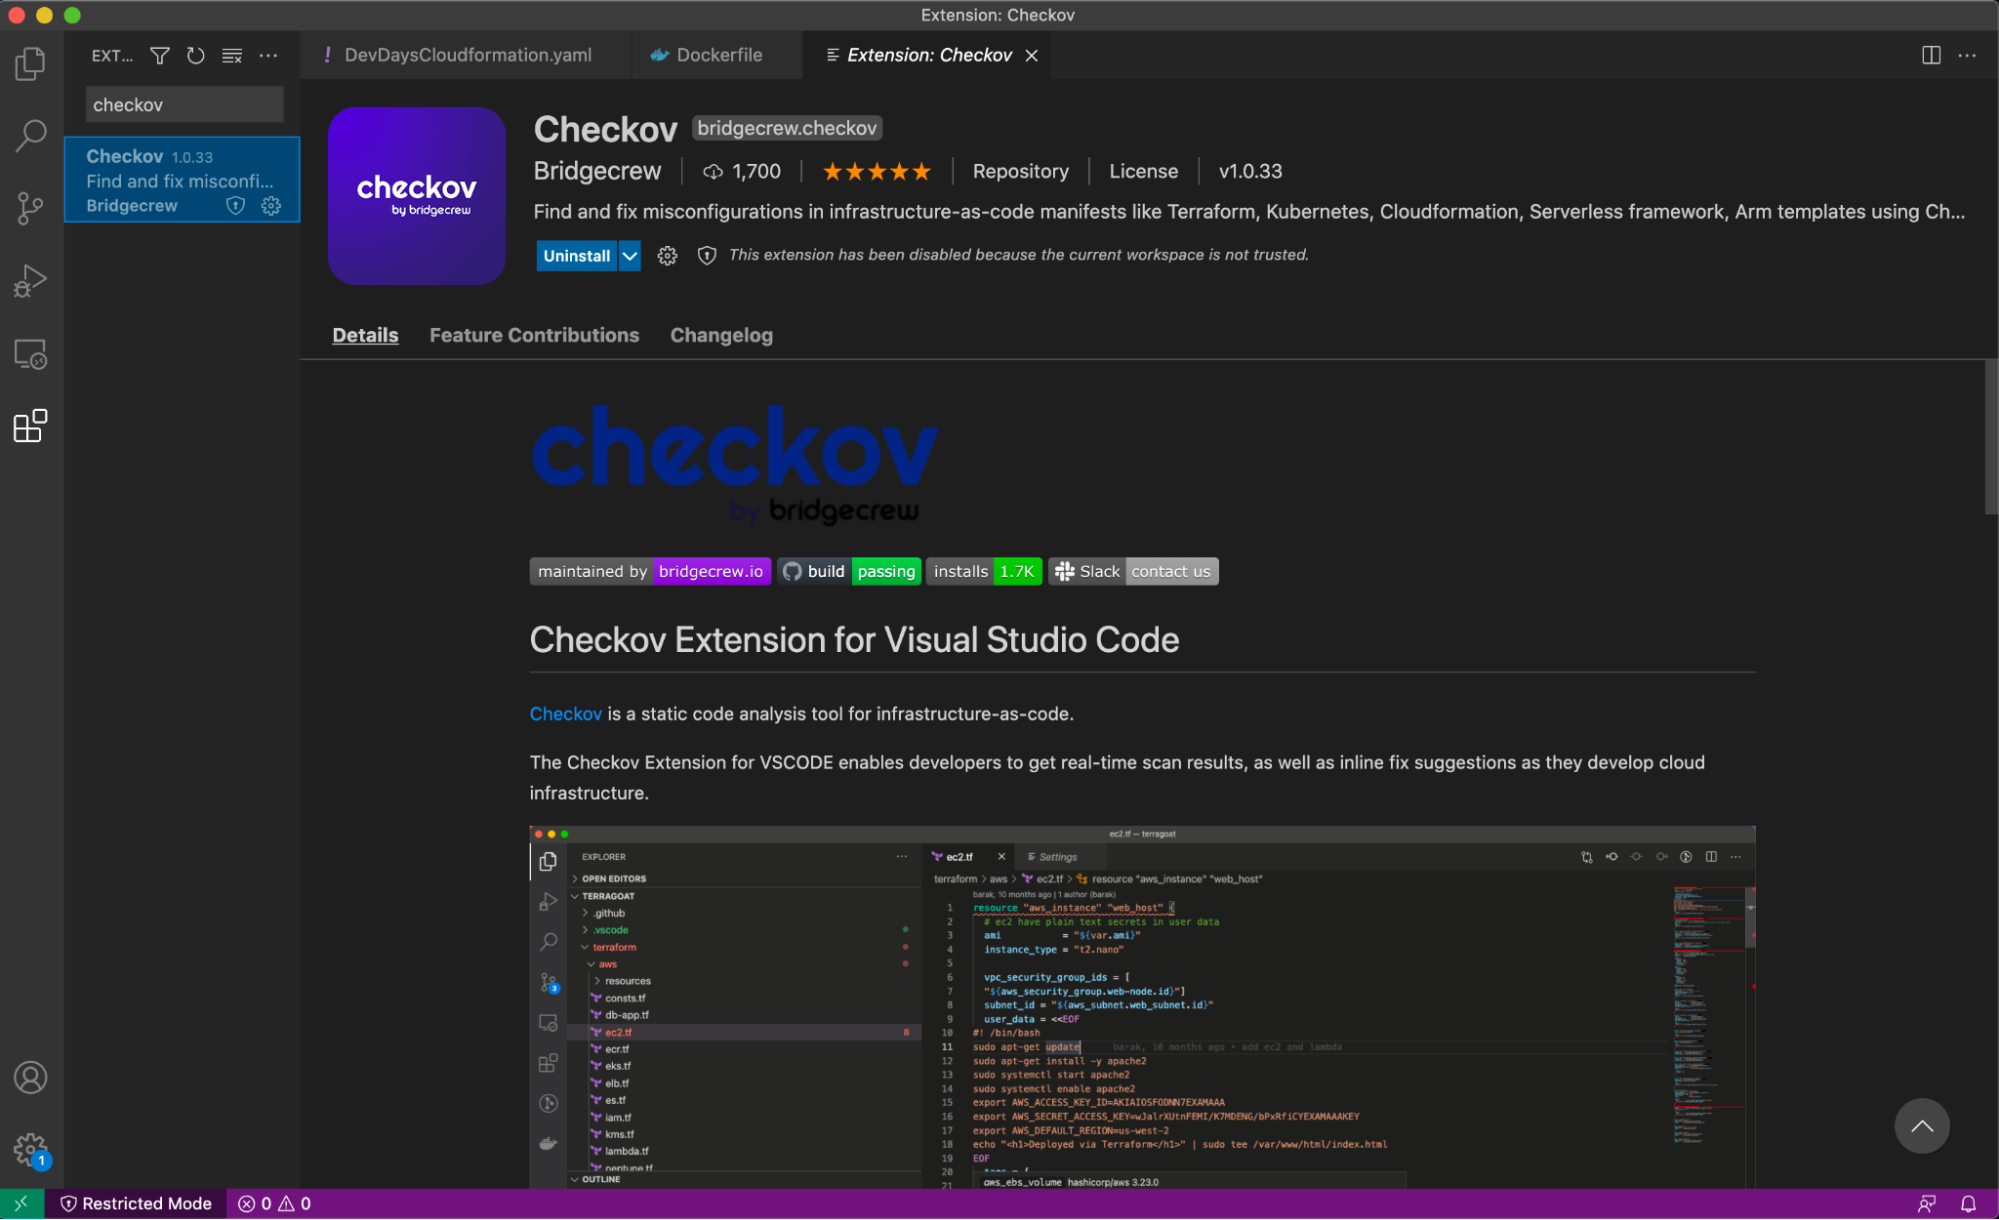Viewport: 1999px width, 1220px height.
Task: Click the Terraform editor screenshot preview
Action: (x=1142, y=1007)
